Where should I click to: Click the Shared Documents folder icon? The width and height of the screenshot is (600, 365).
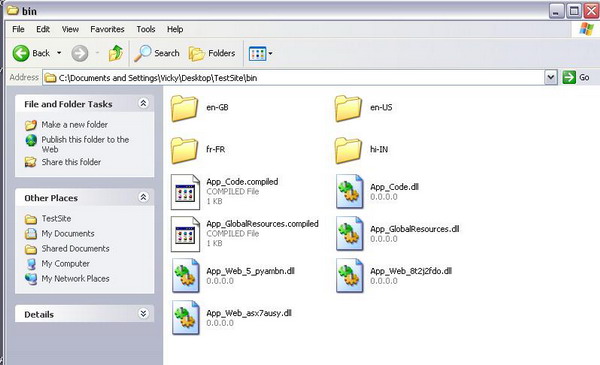[31, 249]
